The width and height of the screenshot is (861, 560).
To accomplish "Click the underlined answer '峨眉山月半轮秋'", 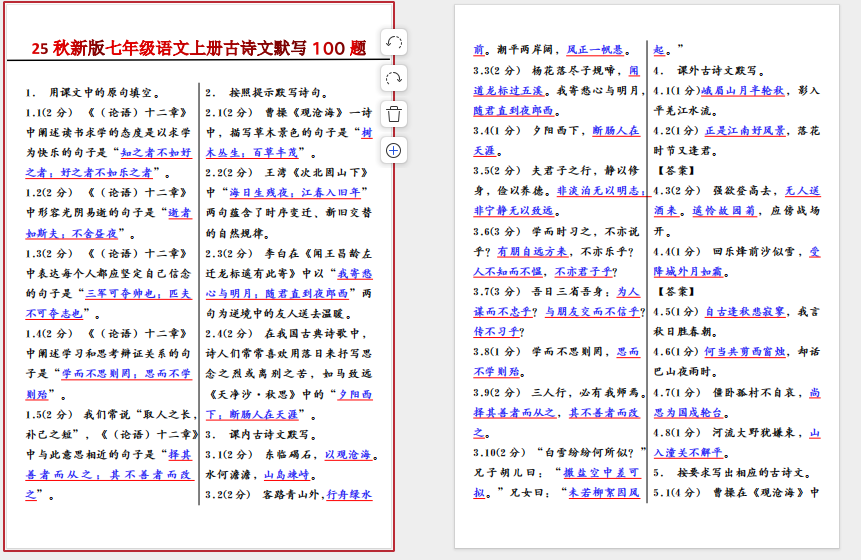I will pos(744,91).
